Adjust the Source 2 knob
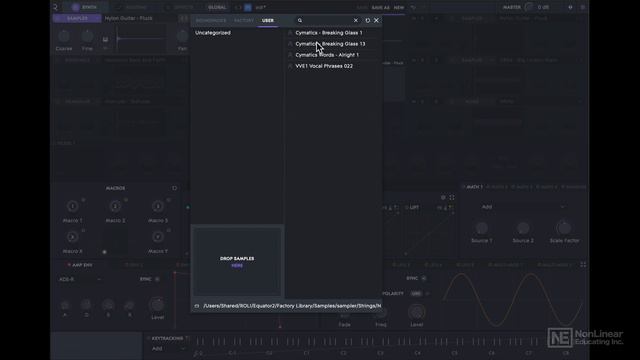Screen dimensions: 640x360 click(x=523, y=228)
